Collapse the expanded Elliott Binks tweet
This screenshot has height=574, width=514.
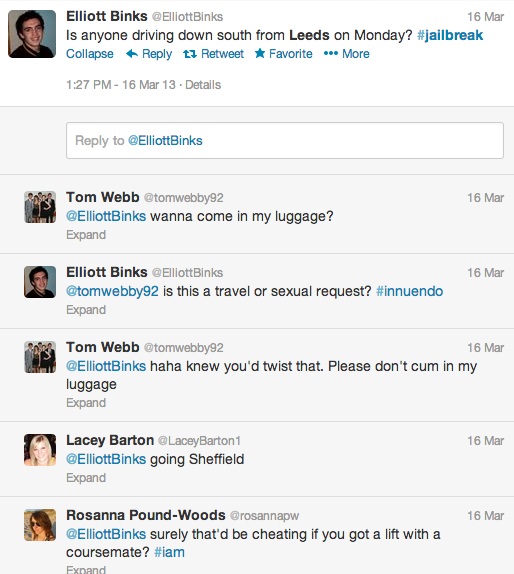[90, 54]
